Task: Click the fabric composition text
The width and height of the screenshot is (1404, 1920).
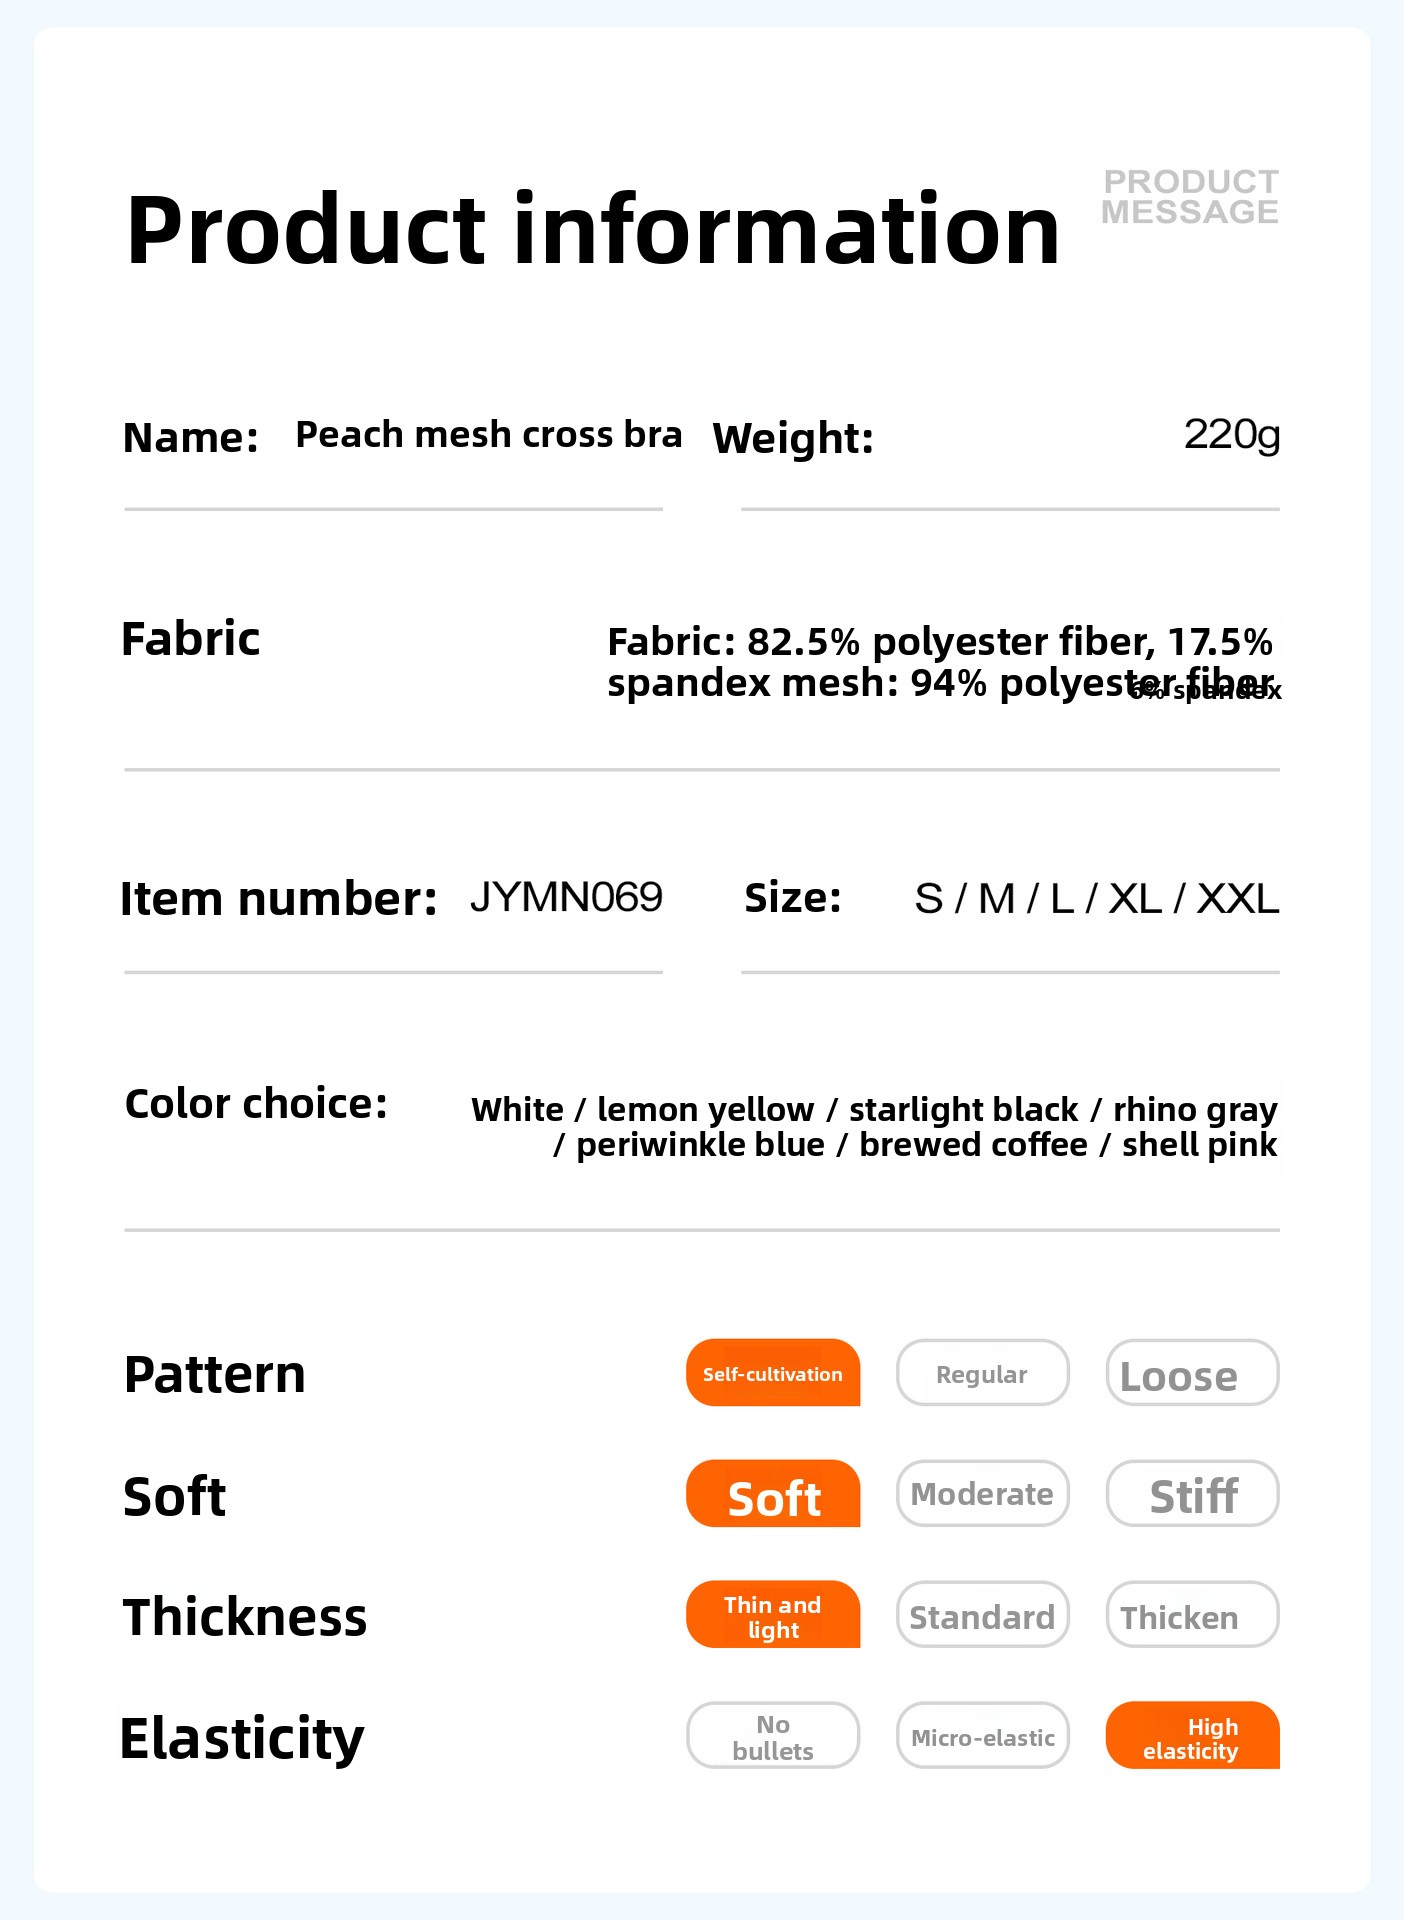Action: [943, 662]
